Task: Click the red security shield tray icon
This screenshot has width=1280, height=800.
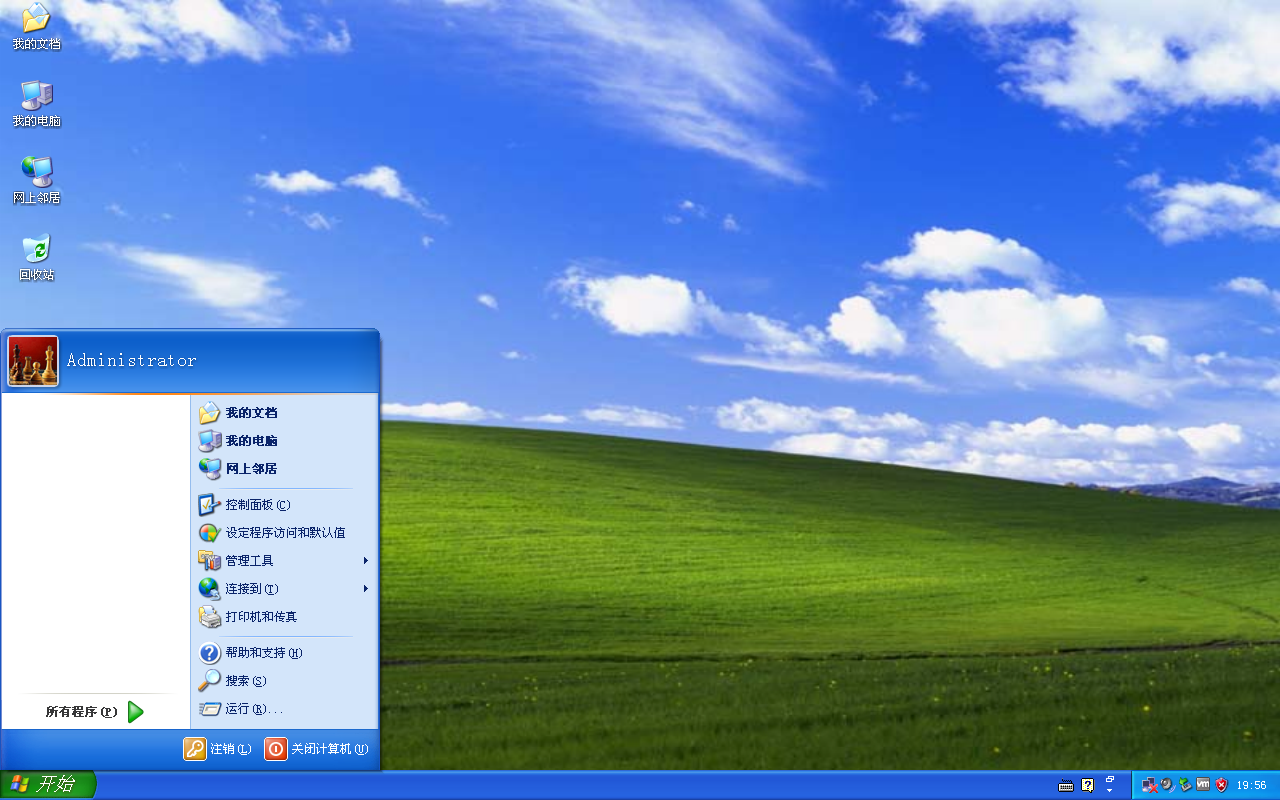Action: [x=1221, y=785]
